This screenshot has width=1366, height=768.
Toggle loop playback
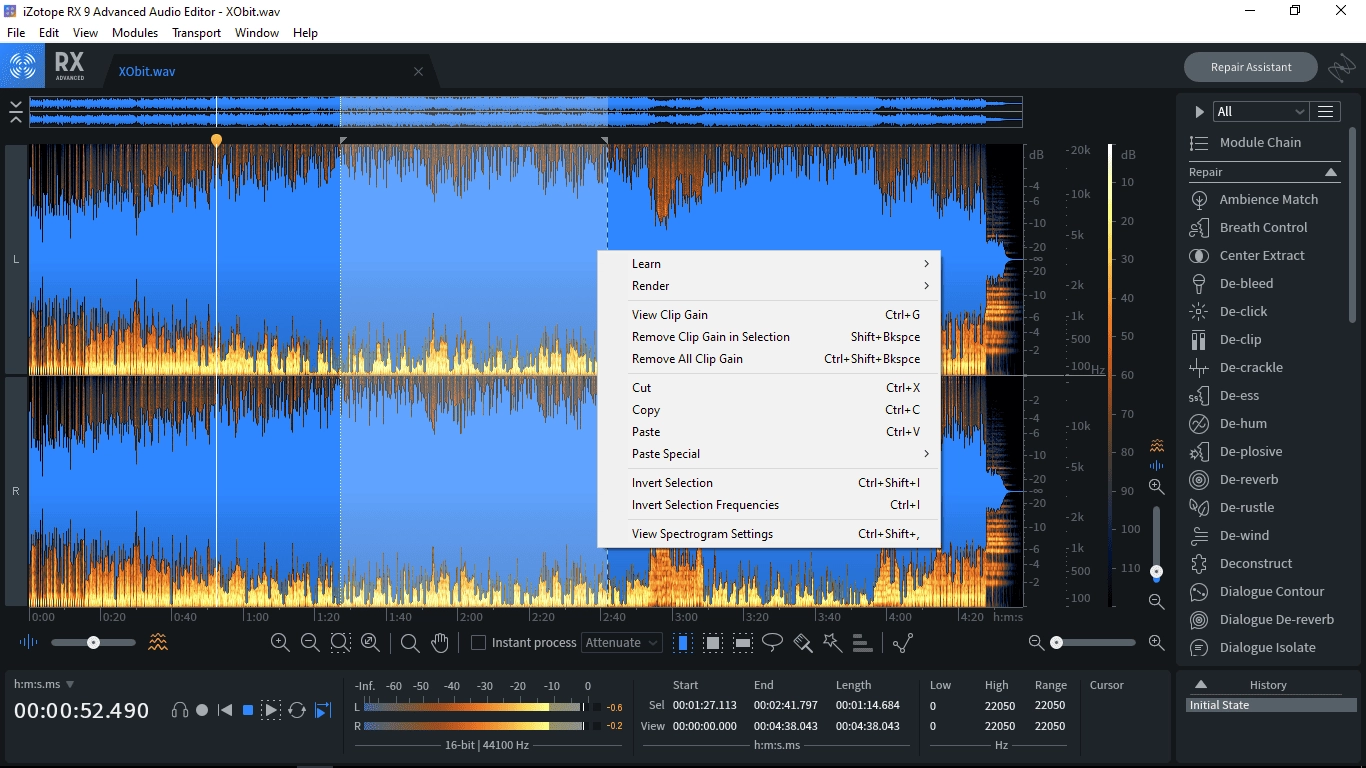click(297, 710)
